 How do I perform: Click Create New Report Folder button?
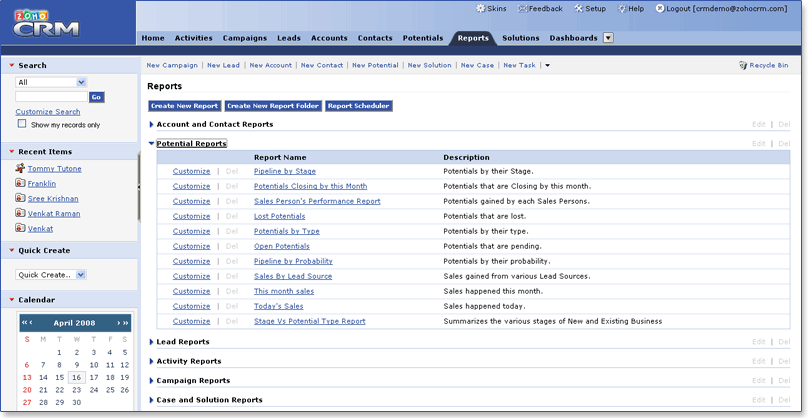273,106
